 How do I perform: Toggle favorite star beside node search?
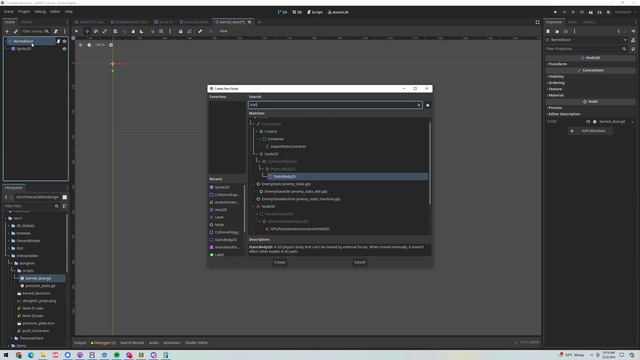pyautogui.click(x=427, y=105)
